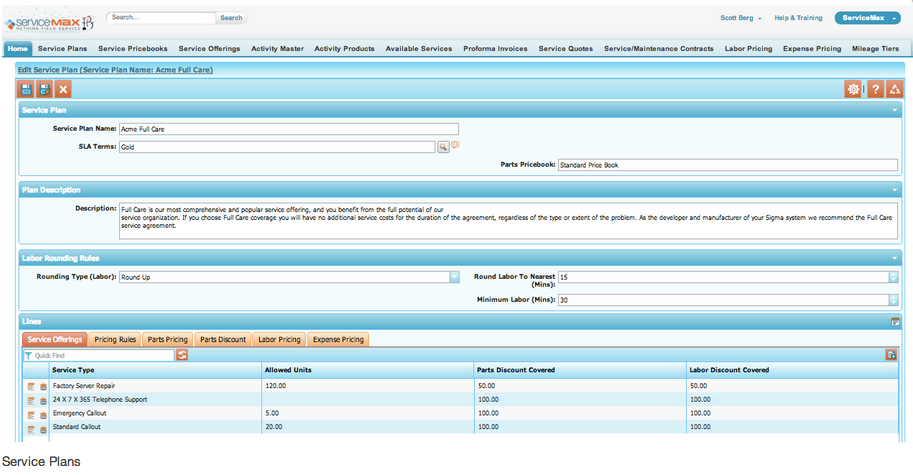
Task: Open Scott Berg user dropdown
Action: click(741, 18)
